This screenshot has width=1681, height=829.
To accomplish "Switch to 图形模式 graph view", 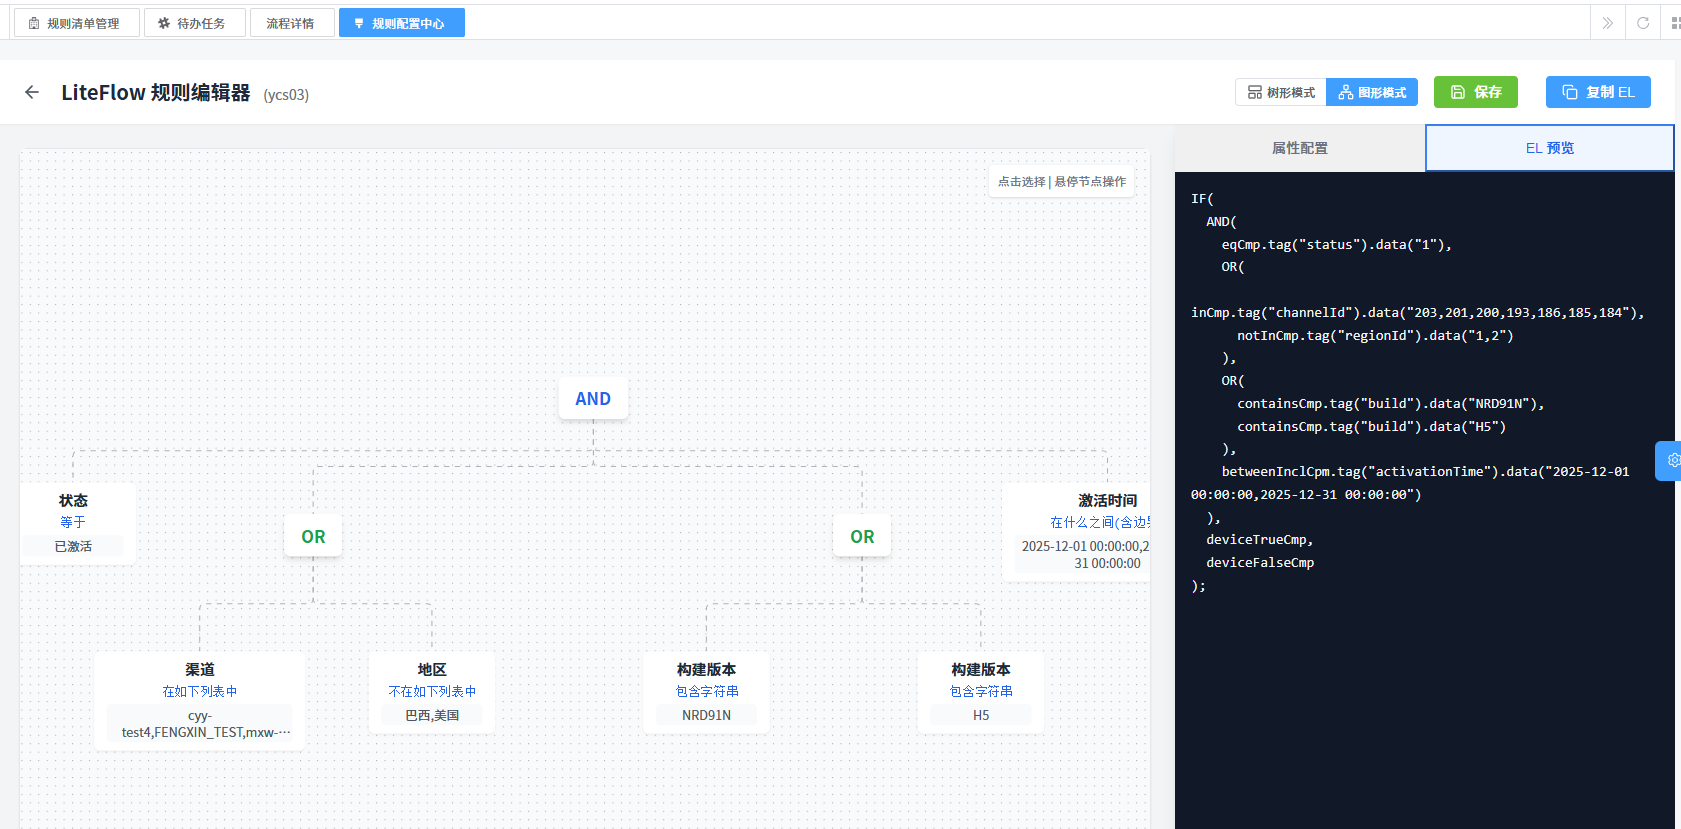I will coord(1372,92).
